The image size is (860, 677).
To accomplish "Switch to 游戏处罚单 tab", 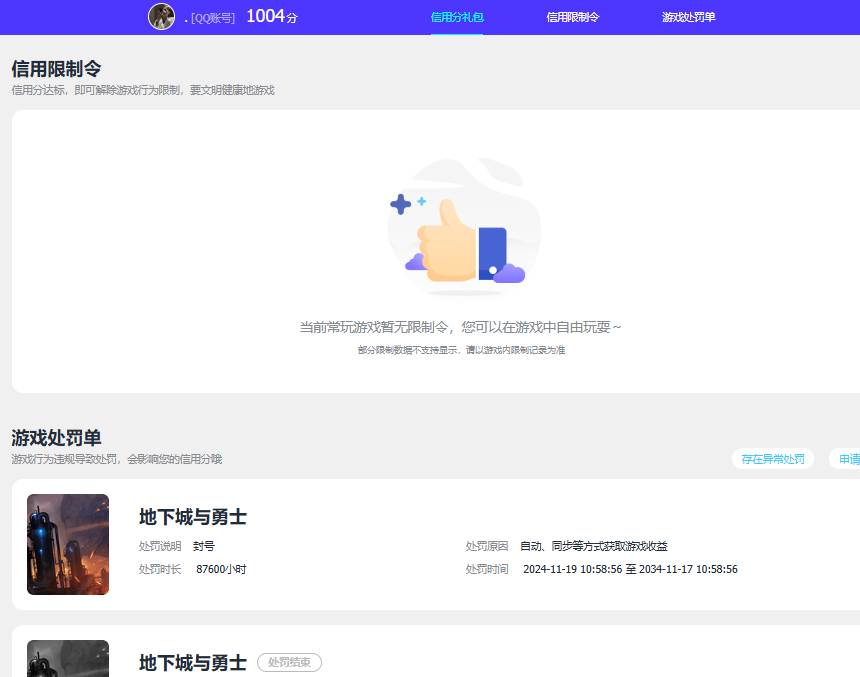I will [x=688, y=17].
